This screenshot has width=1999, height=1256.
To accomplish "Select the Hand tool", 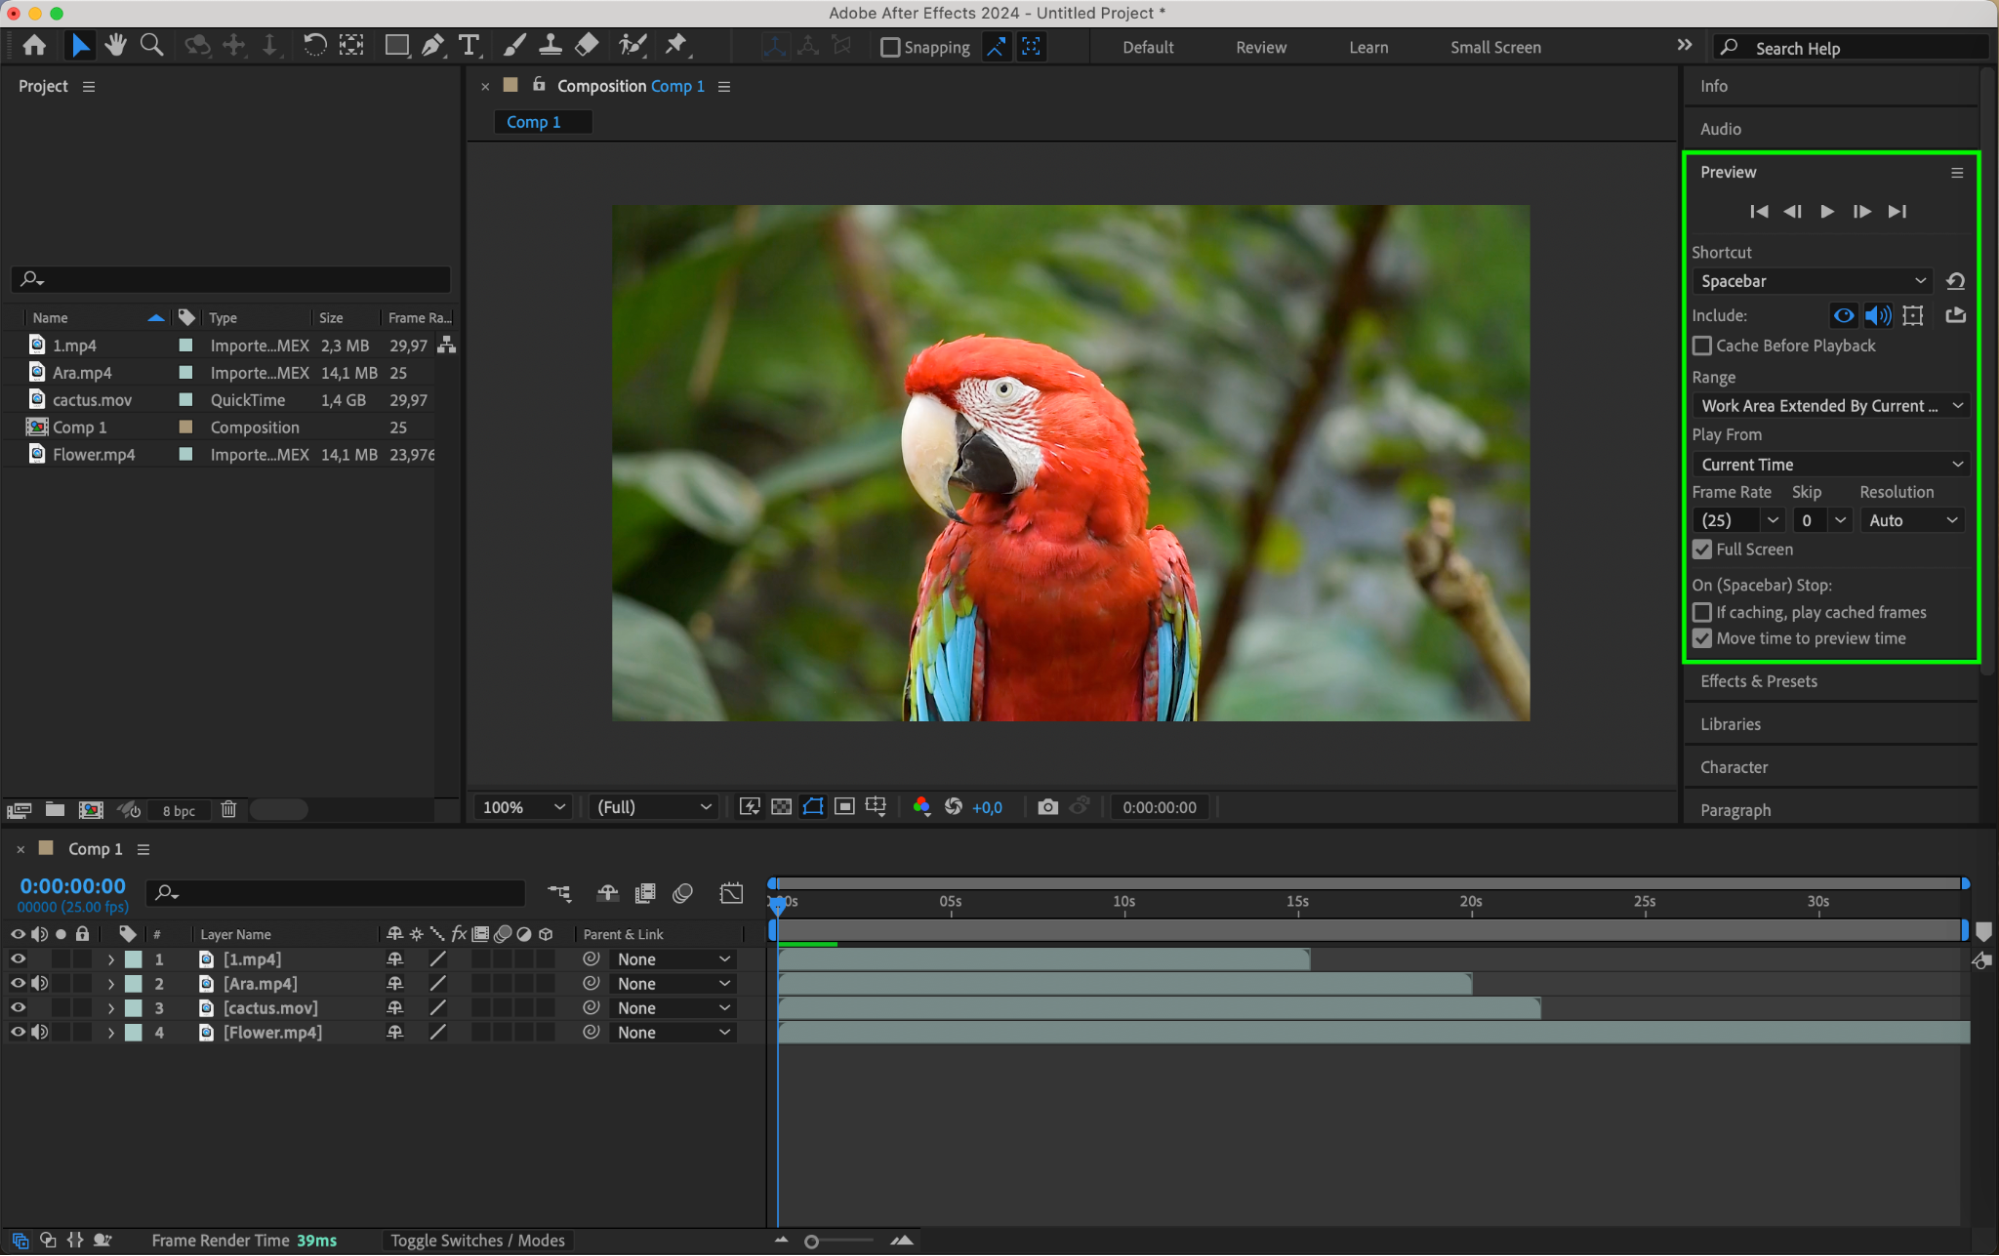I will pyautogui.click(x=116, y=45).
